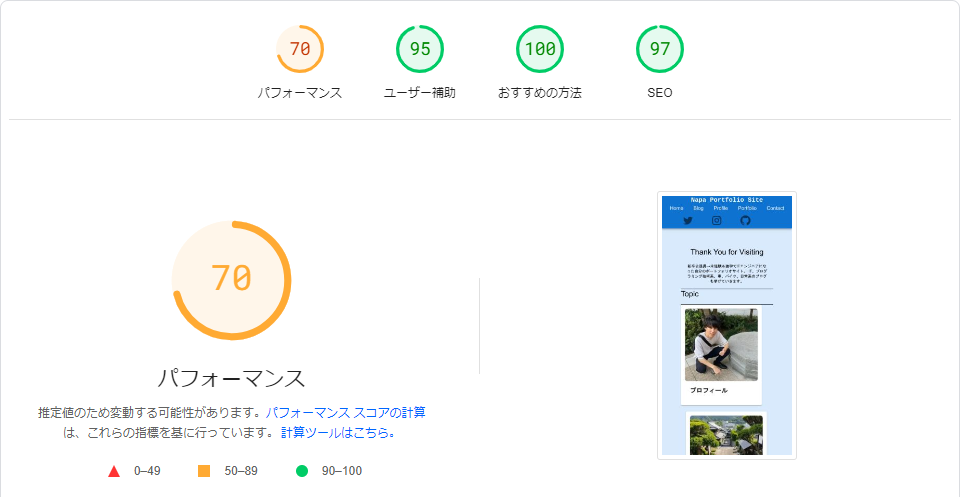Click the red triangle 0–49 legend icon
Screen dimensions: 961x497
[x=113, y=471]
